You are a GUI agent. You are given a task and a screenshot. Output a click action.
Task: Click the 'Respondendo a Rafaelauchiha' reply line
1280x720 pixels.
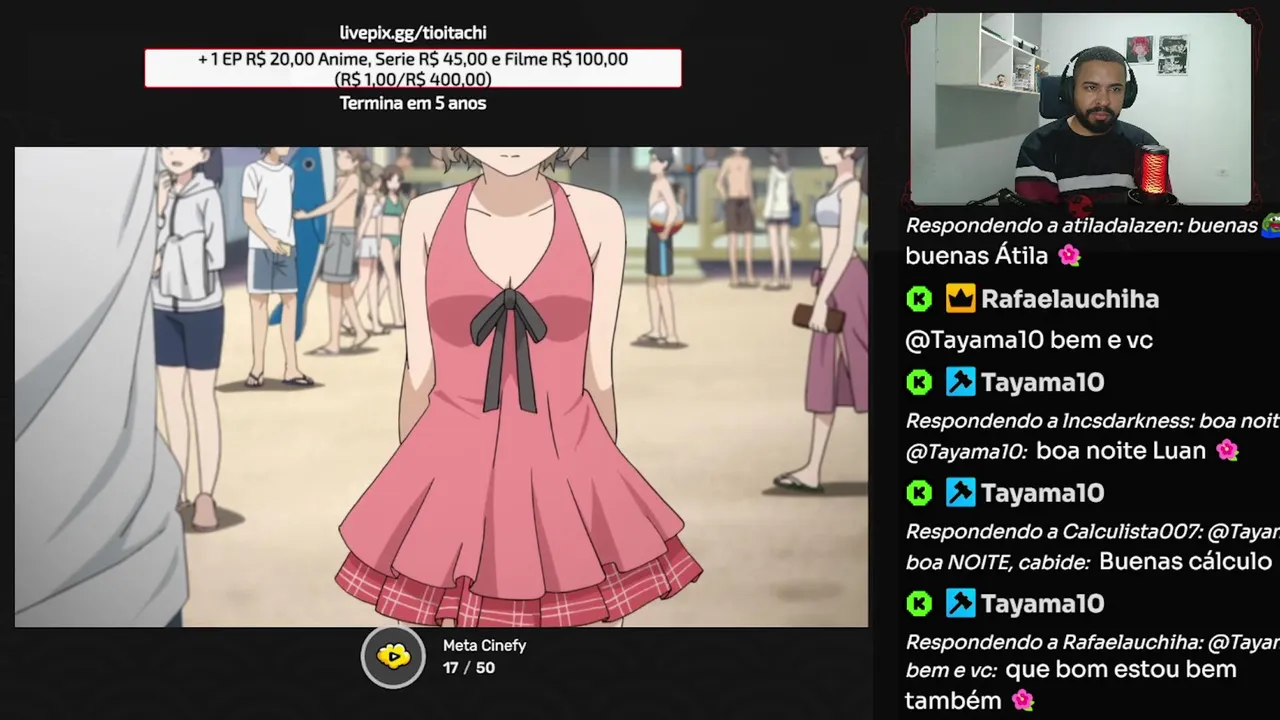pyautogui.click(x=1092, y=643)
